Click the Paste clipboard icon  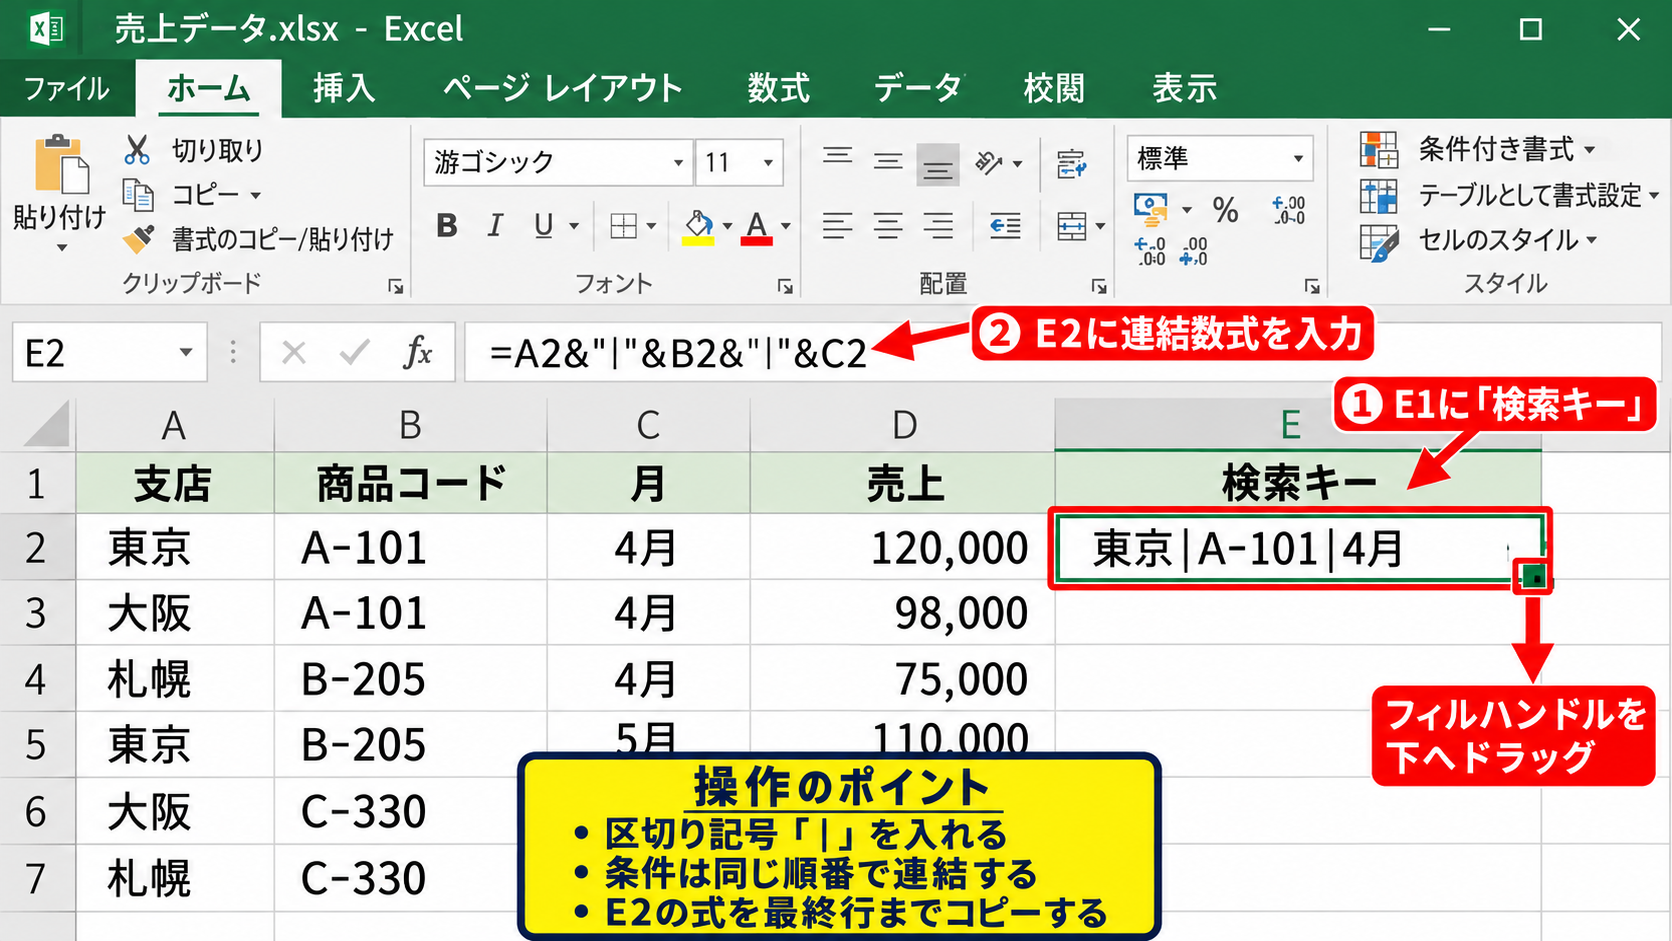(60, 164)
